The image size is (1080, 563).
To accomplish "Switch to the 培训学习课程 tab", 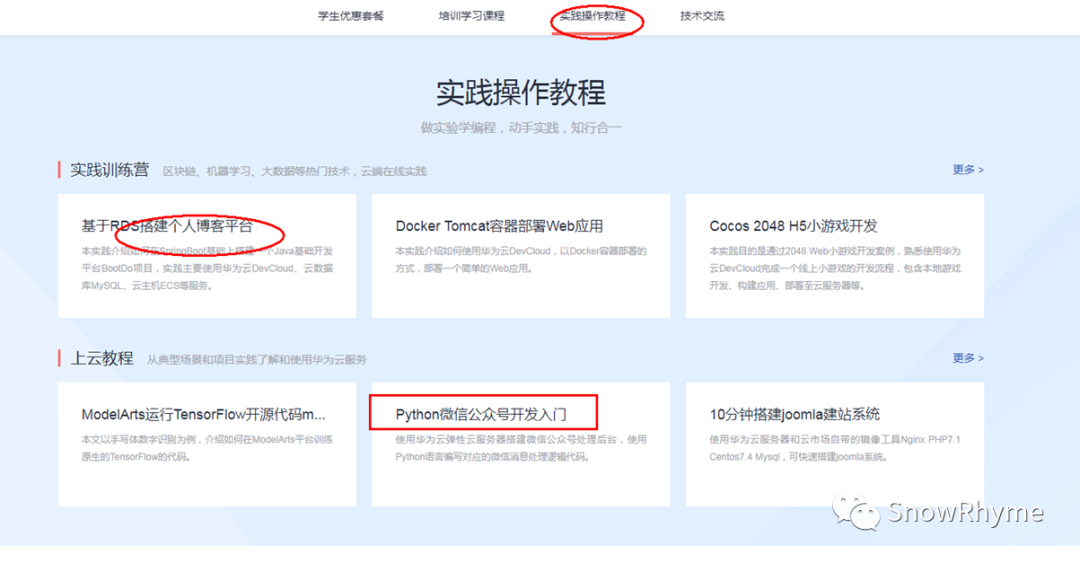I will (472, 16).
